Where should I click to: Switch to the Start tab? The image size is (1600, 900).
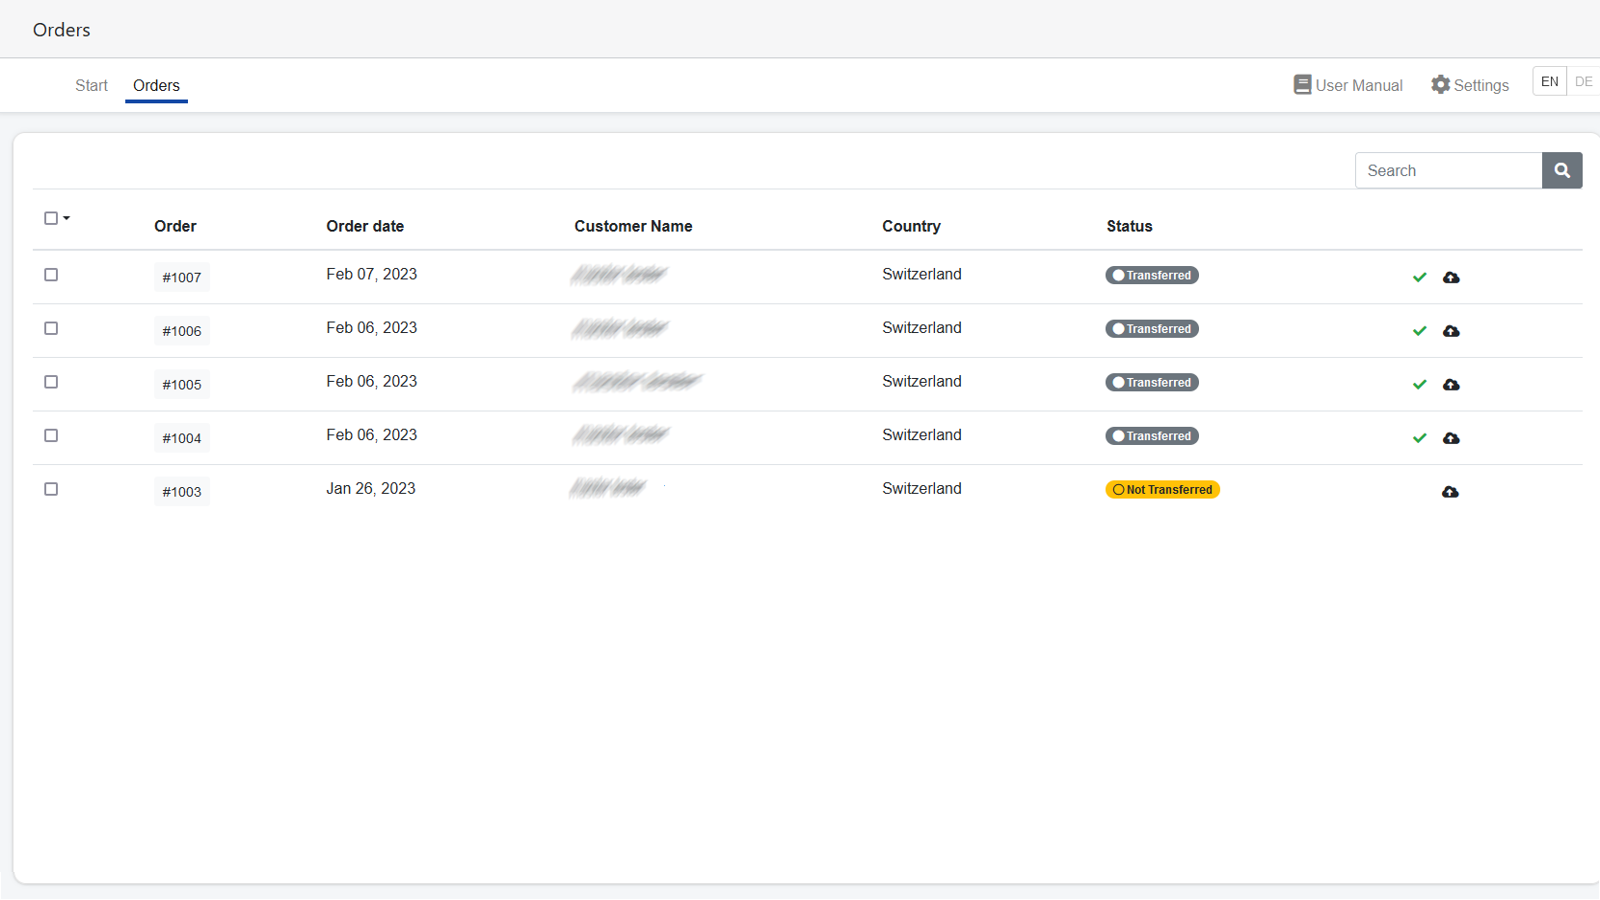pos(91,86)
